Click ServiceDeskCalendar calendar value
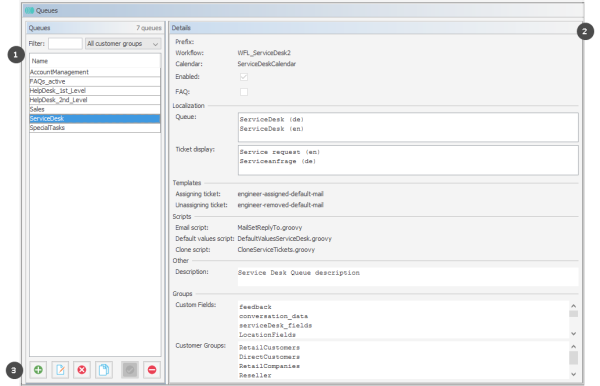600x386 pixels. click(x=267, y=64)
